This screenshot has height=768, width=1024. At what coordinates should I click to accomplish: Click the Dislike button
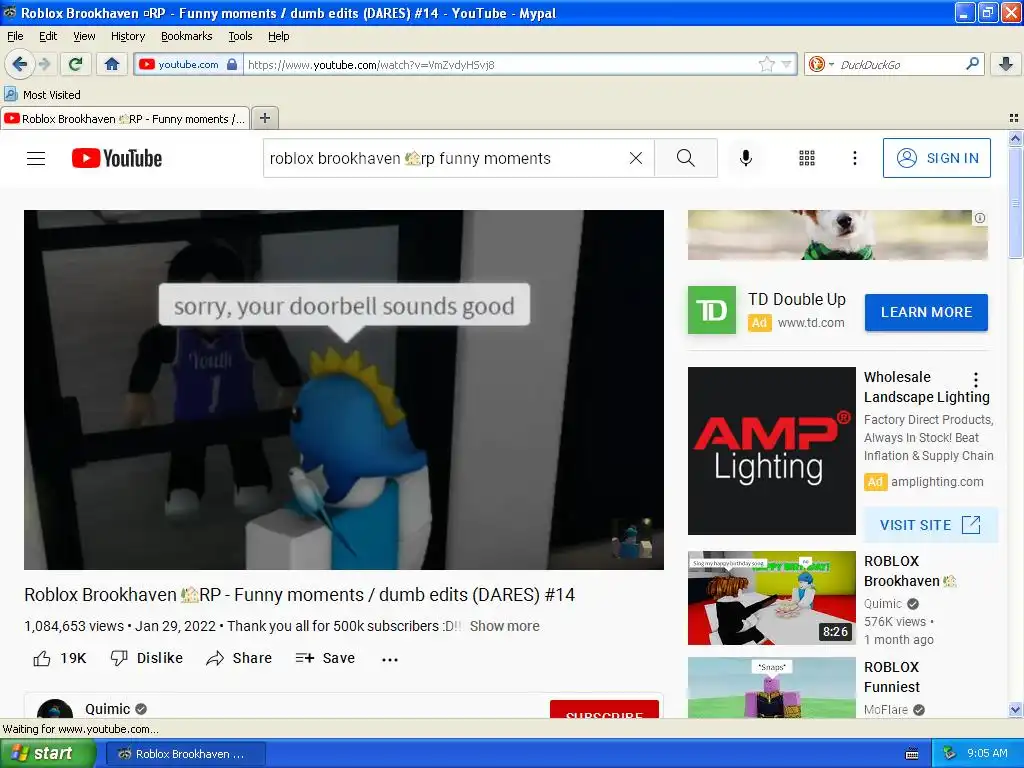(146, 658)
